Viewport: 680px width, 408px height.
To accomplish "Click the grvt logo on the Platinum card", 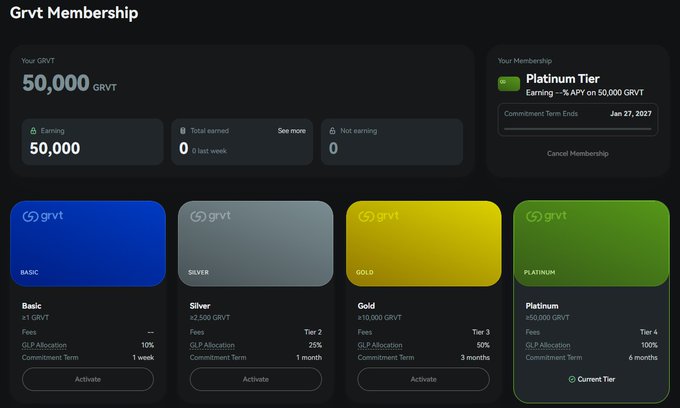I will coord(546,216).
